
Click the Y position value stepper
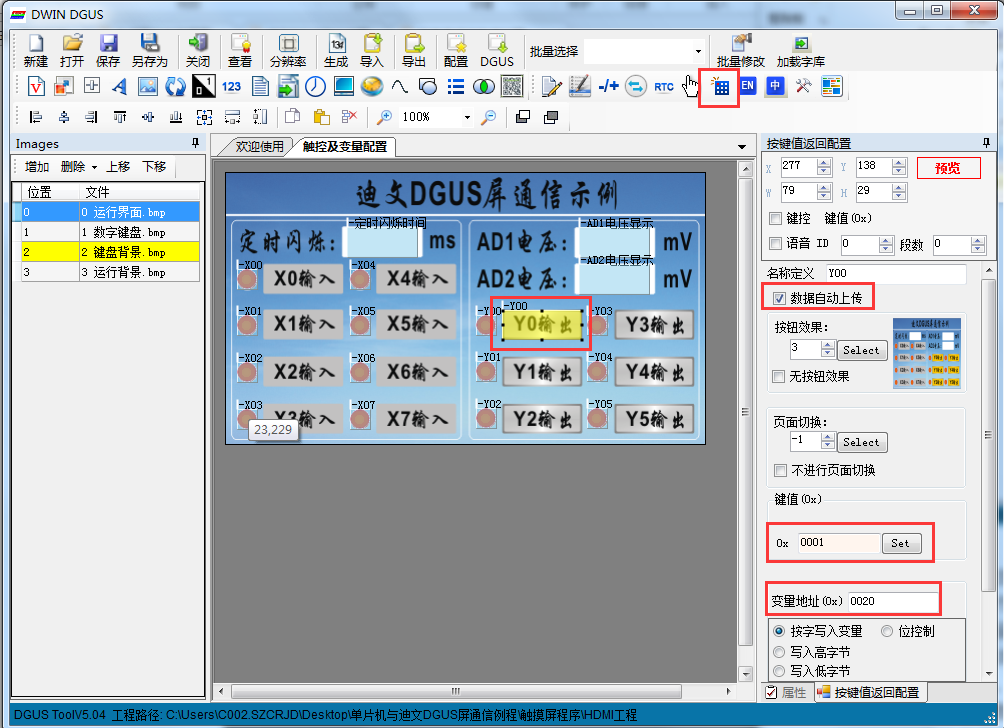click(899, 167)
